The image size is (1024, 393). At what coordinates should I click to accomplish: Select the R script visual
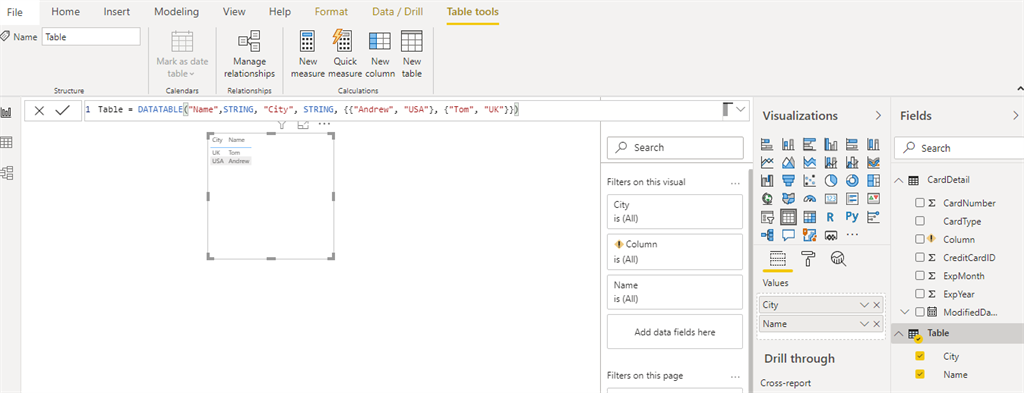831,216
